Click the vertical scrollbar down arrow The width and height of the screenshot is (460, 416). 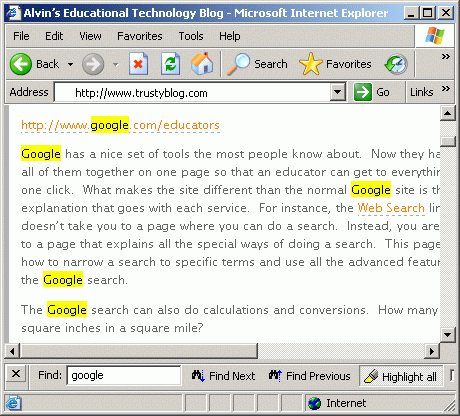[x=448, y=334]
